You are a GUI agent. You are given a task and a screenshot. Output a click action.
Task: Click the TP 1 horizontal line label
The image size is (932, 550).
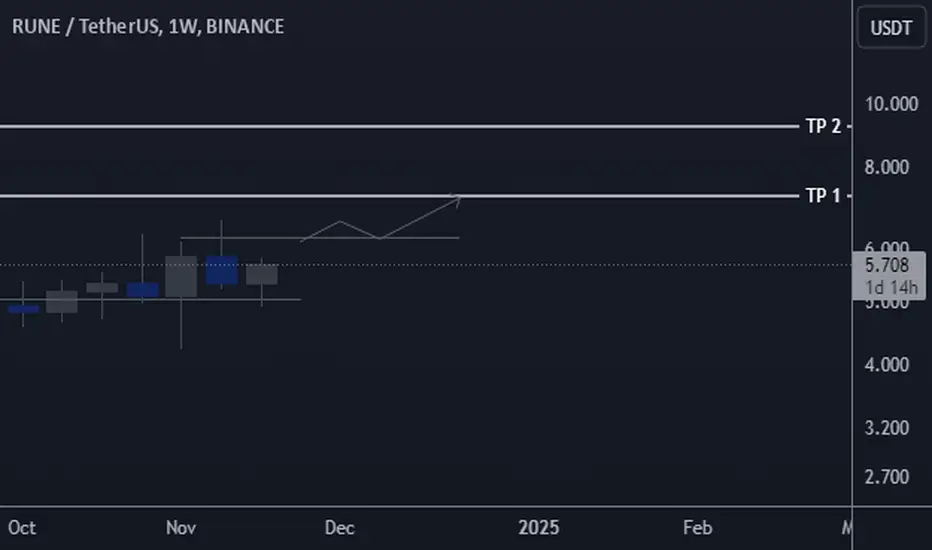823,196
